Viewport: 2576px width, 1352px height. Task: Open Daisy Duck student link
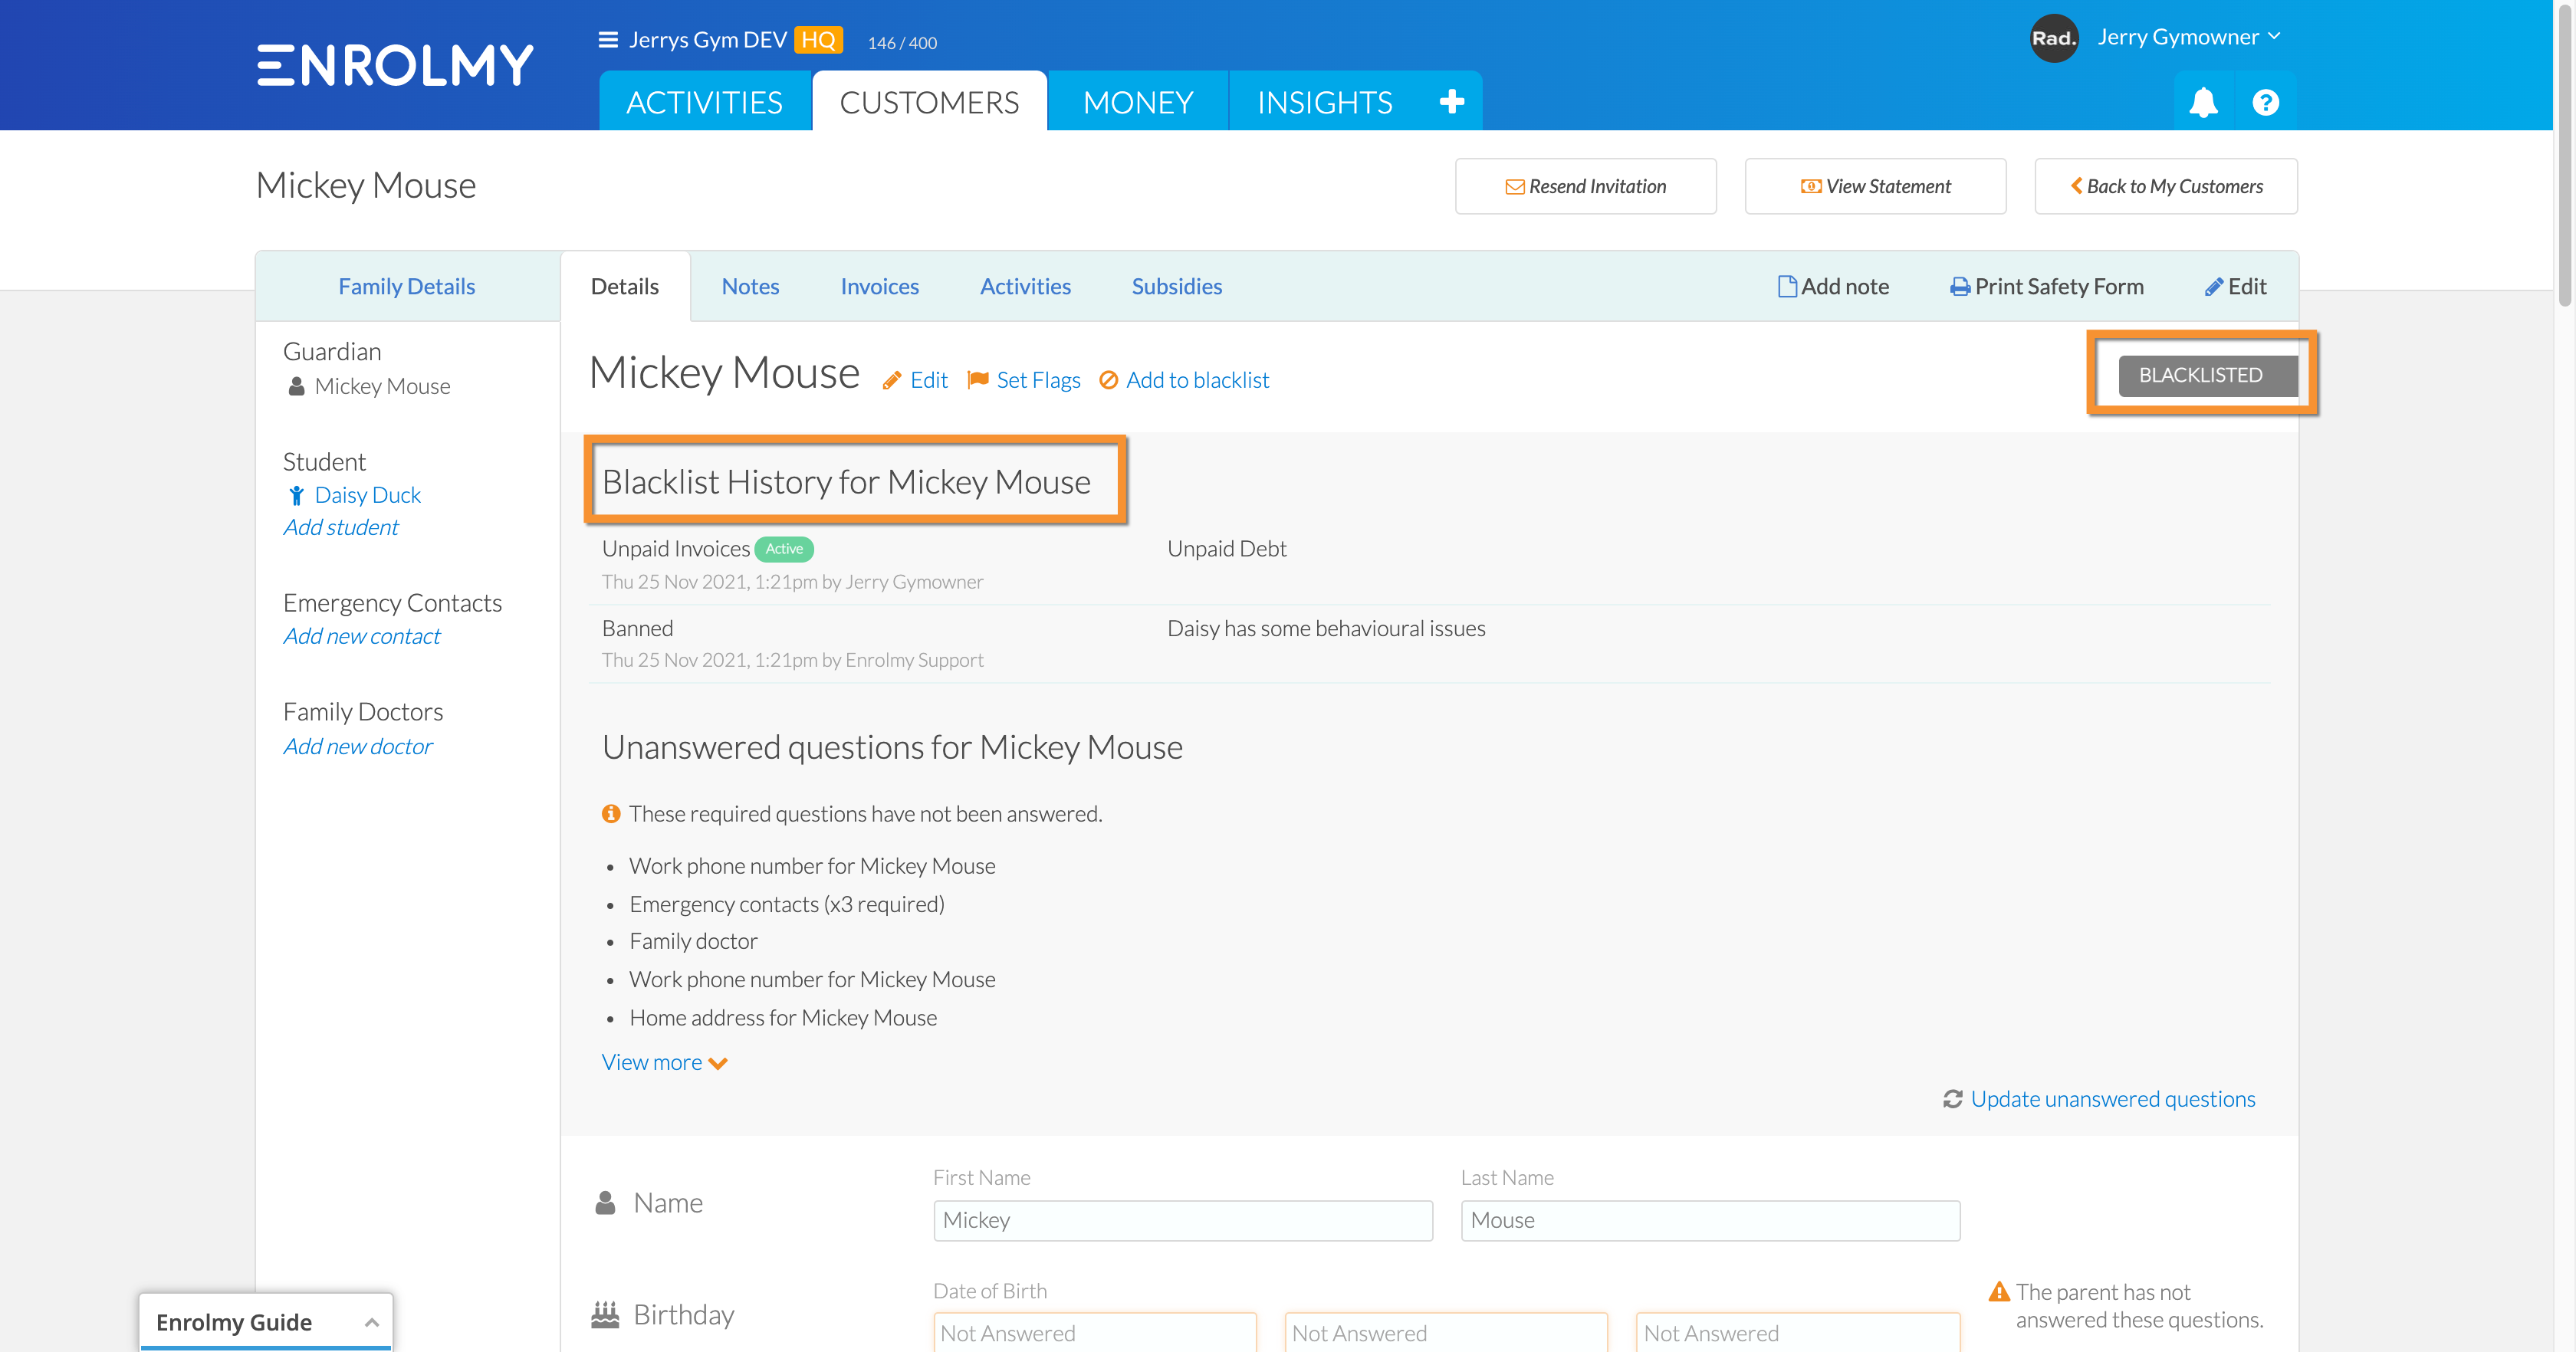pyautogui.click(x=367, y=495)
